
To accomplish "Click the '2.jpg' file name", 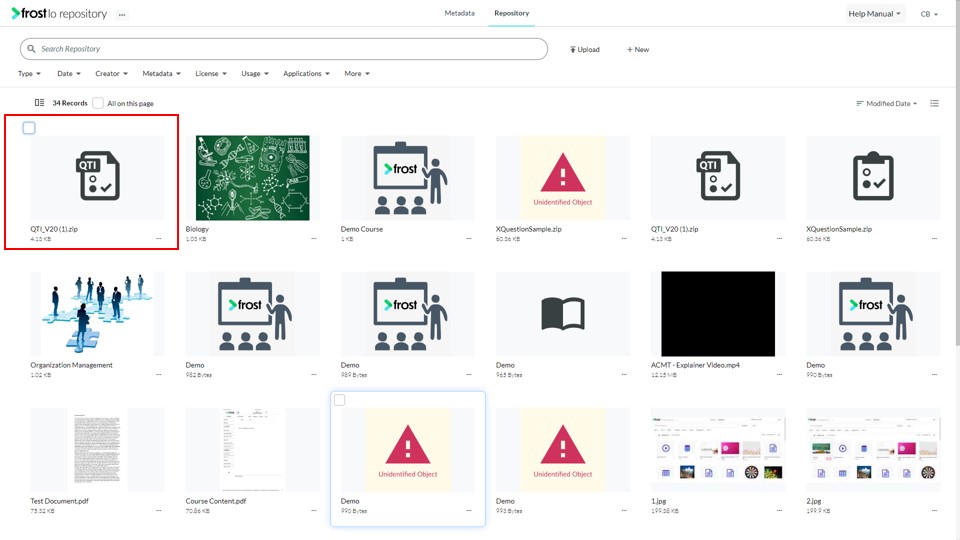I will (x=814, y=501).
